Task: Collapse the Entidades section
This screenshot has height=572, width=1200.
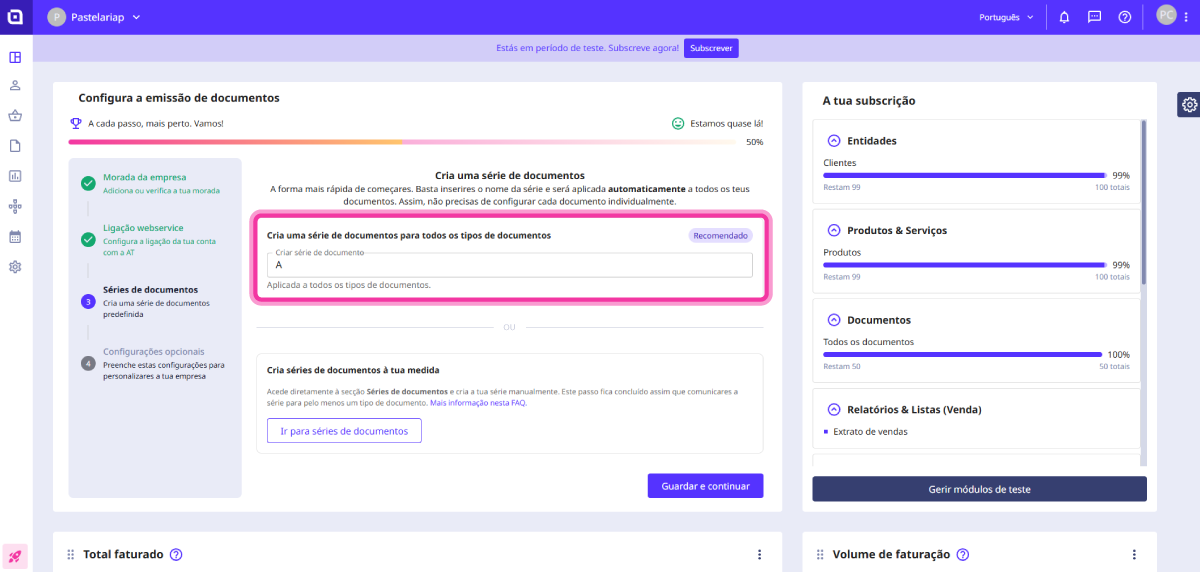Action: tap(834, 141)
